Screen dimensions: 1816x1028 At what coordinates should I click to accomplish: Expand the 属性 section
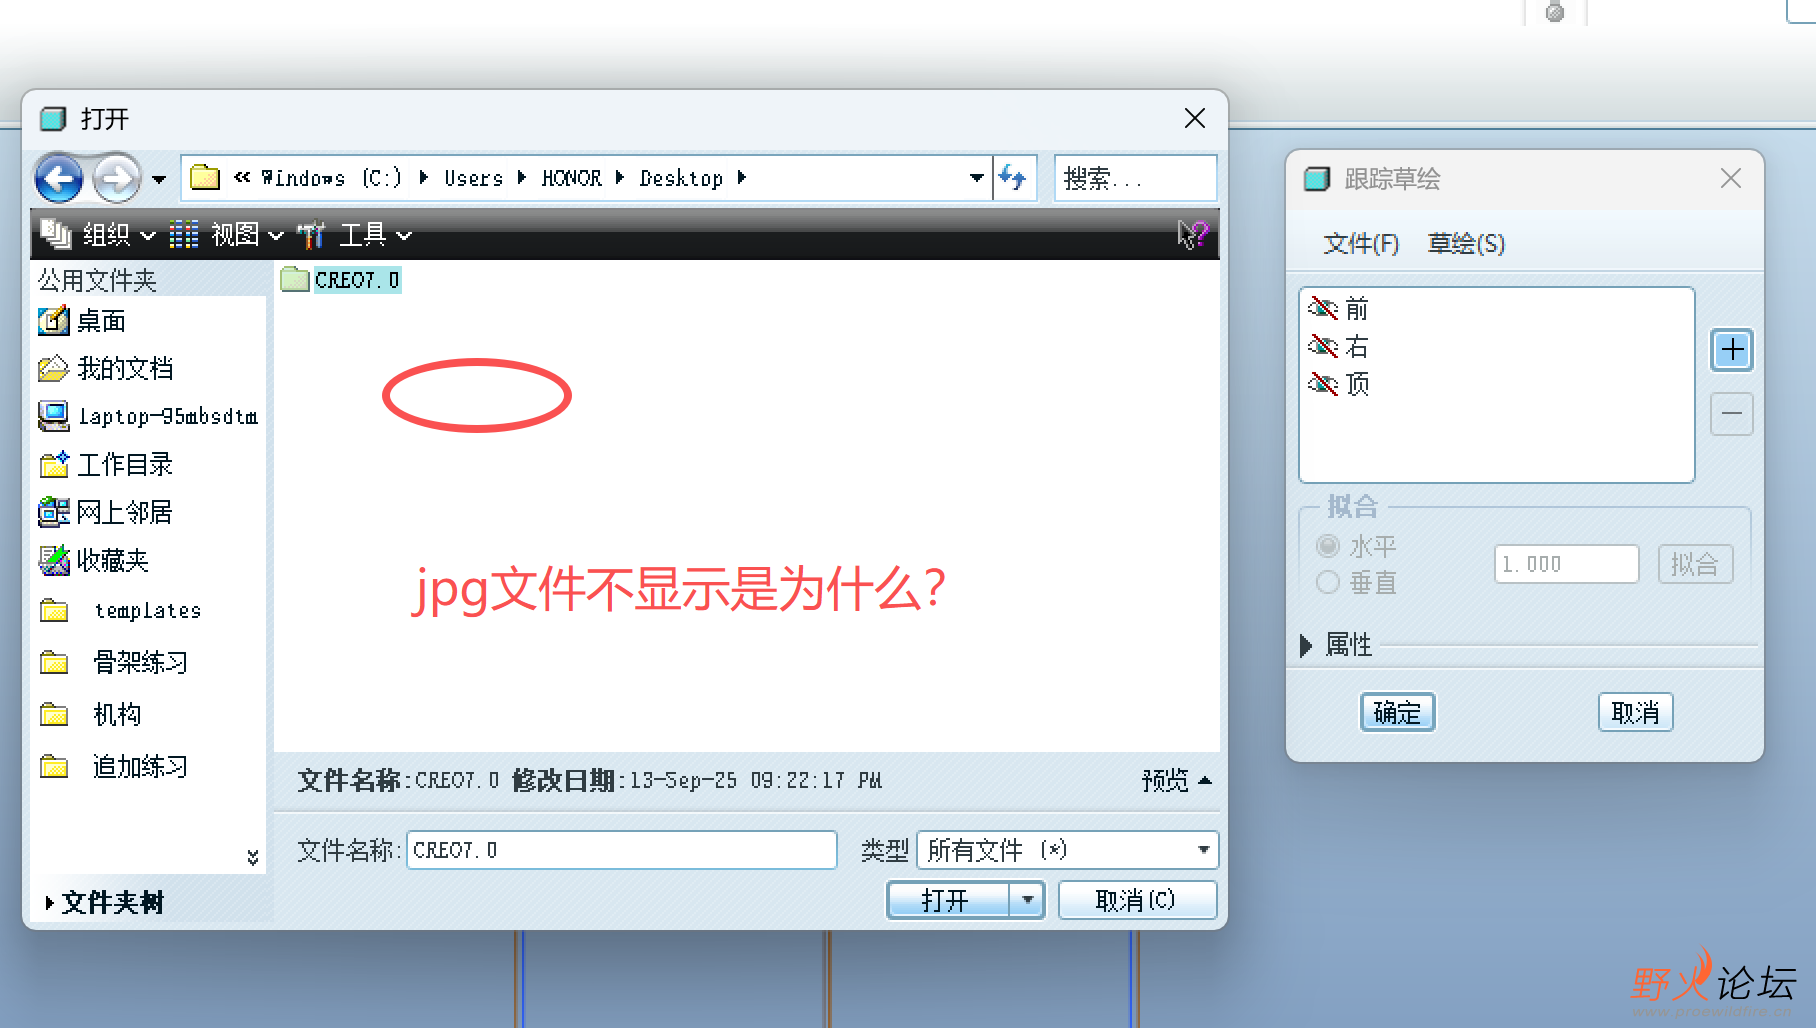click(x=1306, y=645)
